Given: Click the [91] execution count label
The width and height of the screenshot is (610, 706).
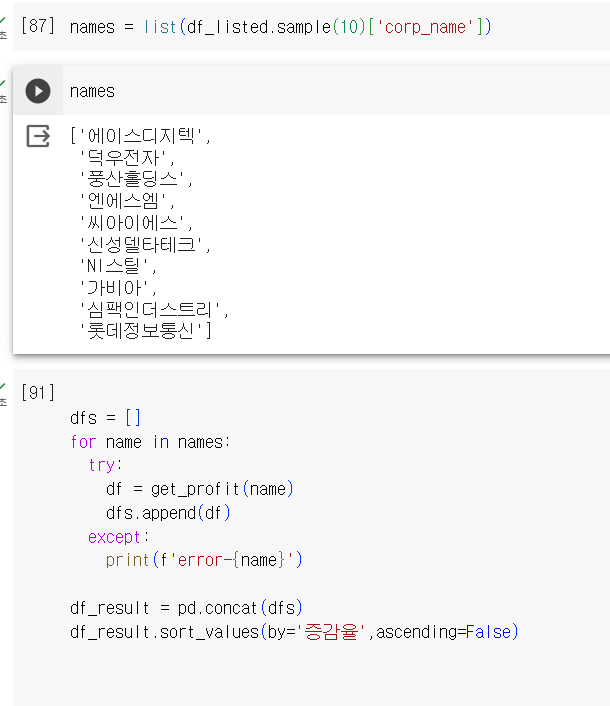Looking at the screenshot, I should pyautogui.click(x=38, y=393).
